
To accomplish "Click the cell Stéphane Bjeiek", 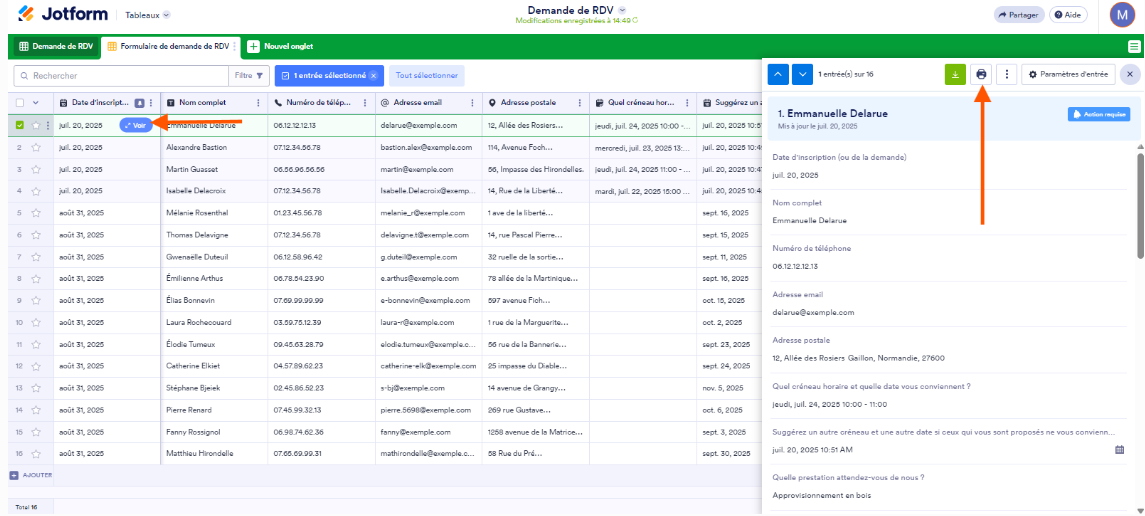I will tap(214, 388).
